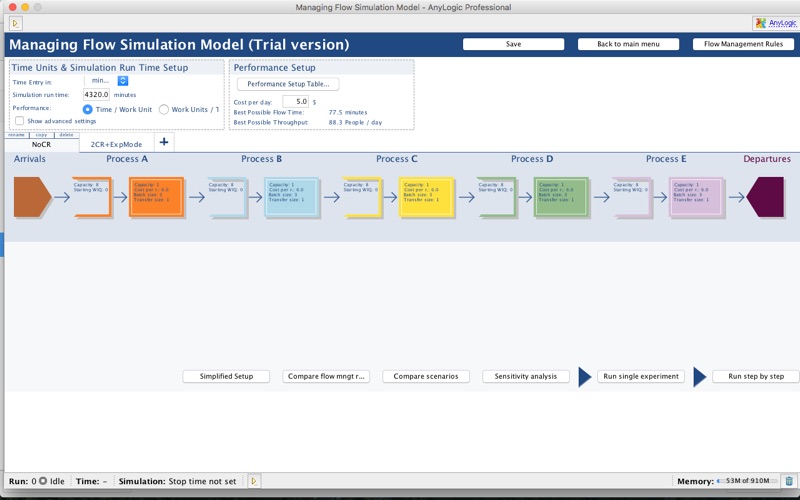This screenshot has width=800, height=500.
Task: Click the '88.3 People / day' throughput value
Action: [x=356, y=122]
